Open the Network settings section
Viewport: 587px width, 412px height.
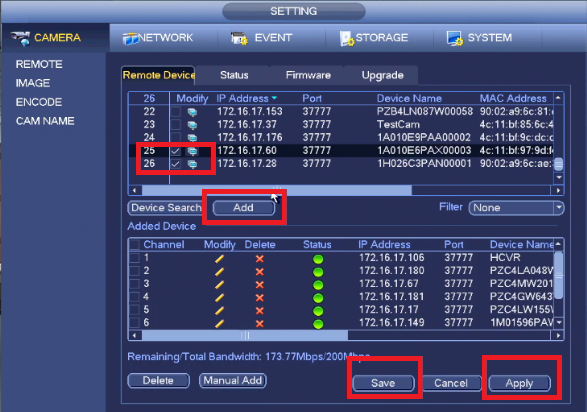(158, 38)
